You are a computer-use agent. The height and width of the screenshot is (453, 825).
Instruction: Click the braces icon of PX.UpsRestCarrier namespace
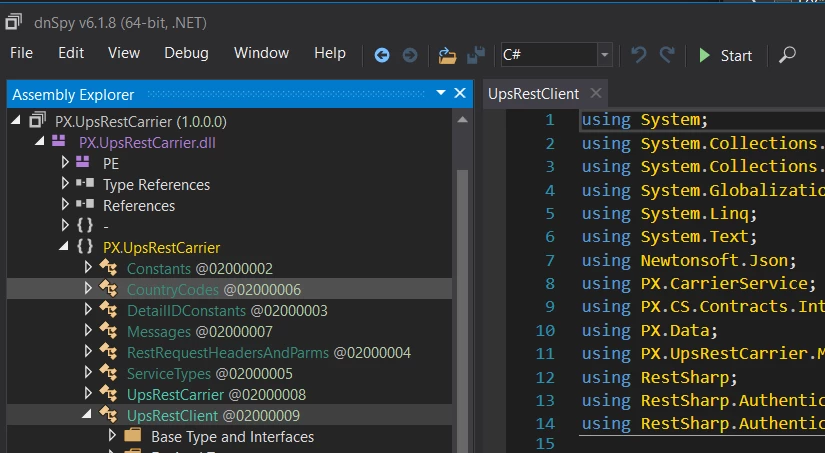coord(85,246)
